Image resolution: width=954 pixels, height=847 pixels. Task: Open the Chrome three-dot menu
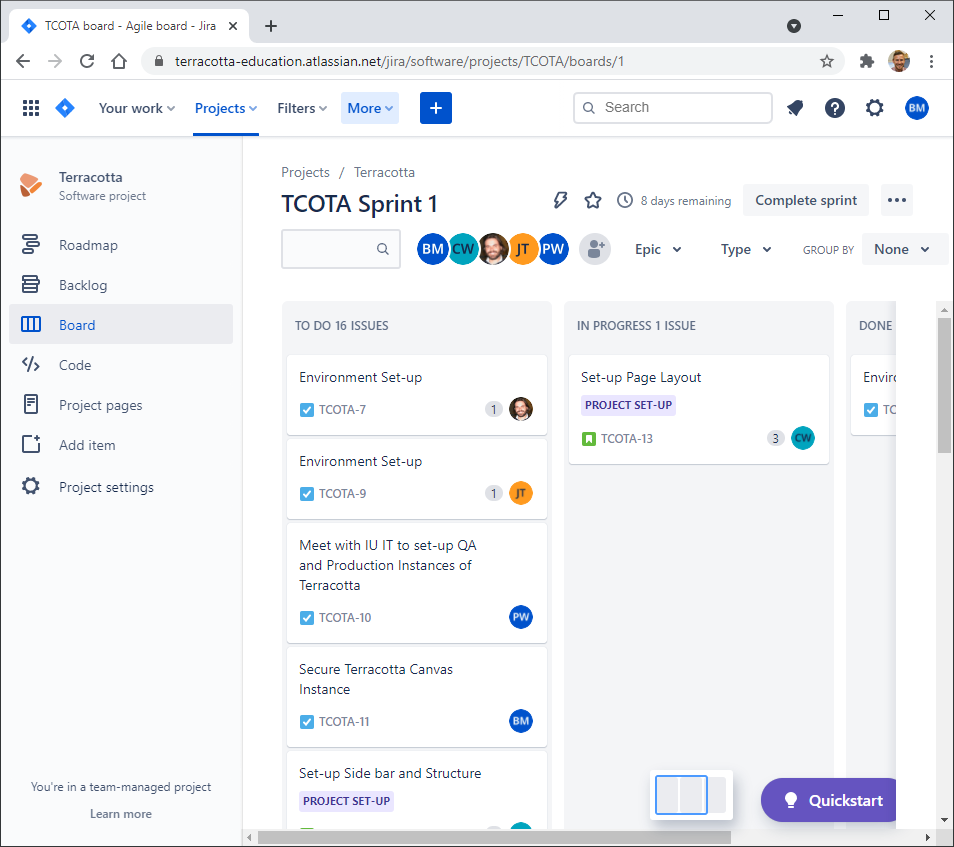[x=931, y=61]
